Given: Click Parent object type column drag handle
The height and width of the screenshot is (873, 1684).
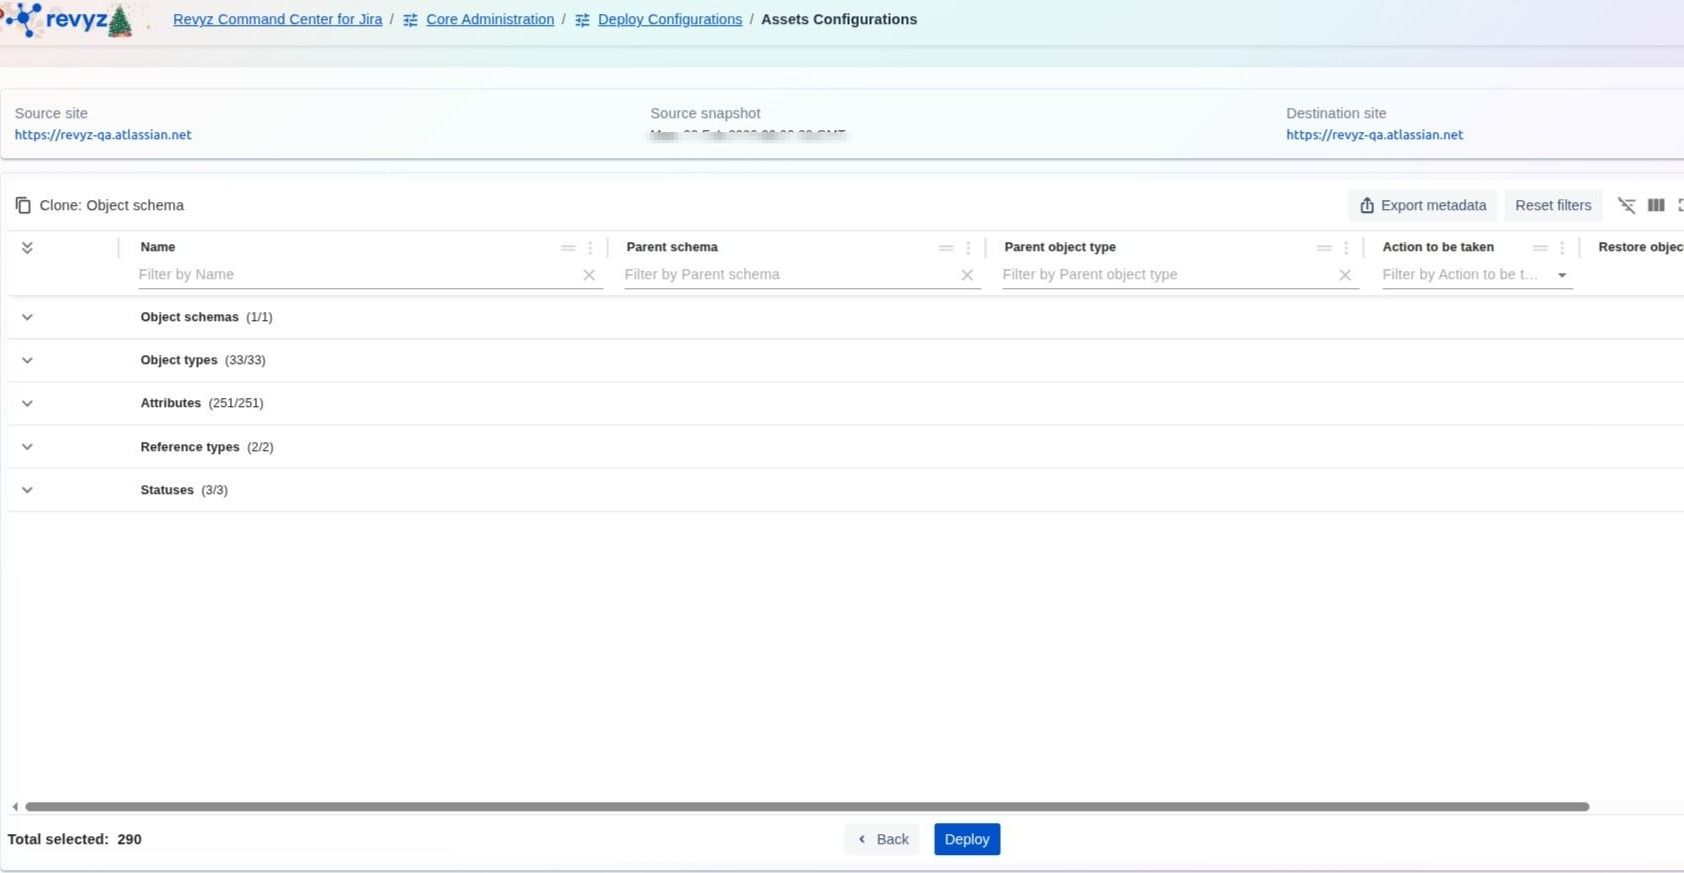Looking at the screenshot, I should tap(1324, 248).
